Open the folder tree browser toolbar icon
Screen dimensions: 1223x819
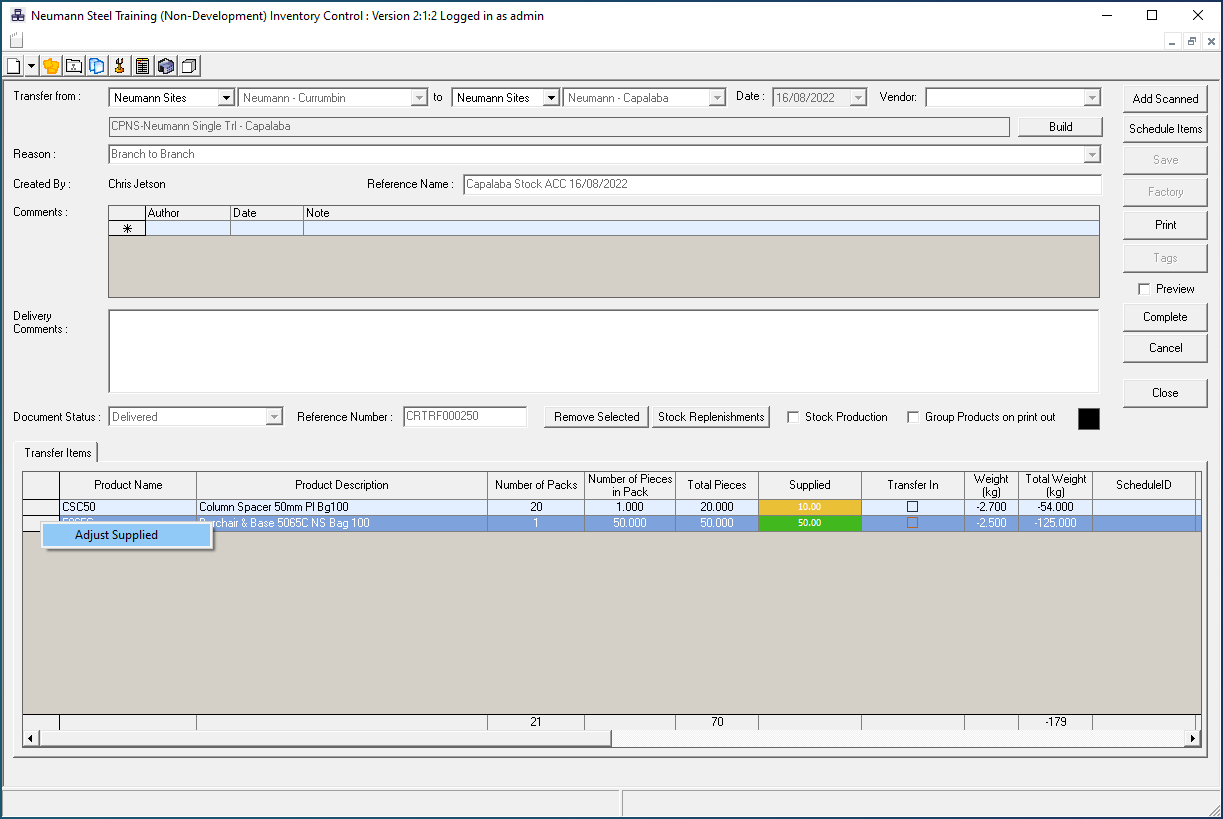pyautogui.click(x=74, y=66)
